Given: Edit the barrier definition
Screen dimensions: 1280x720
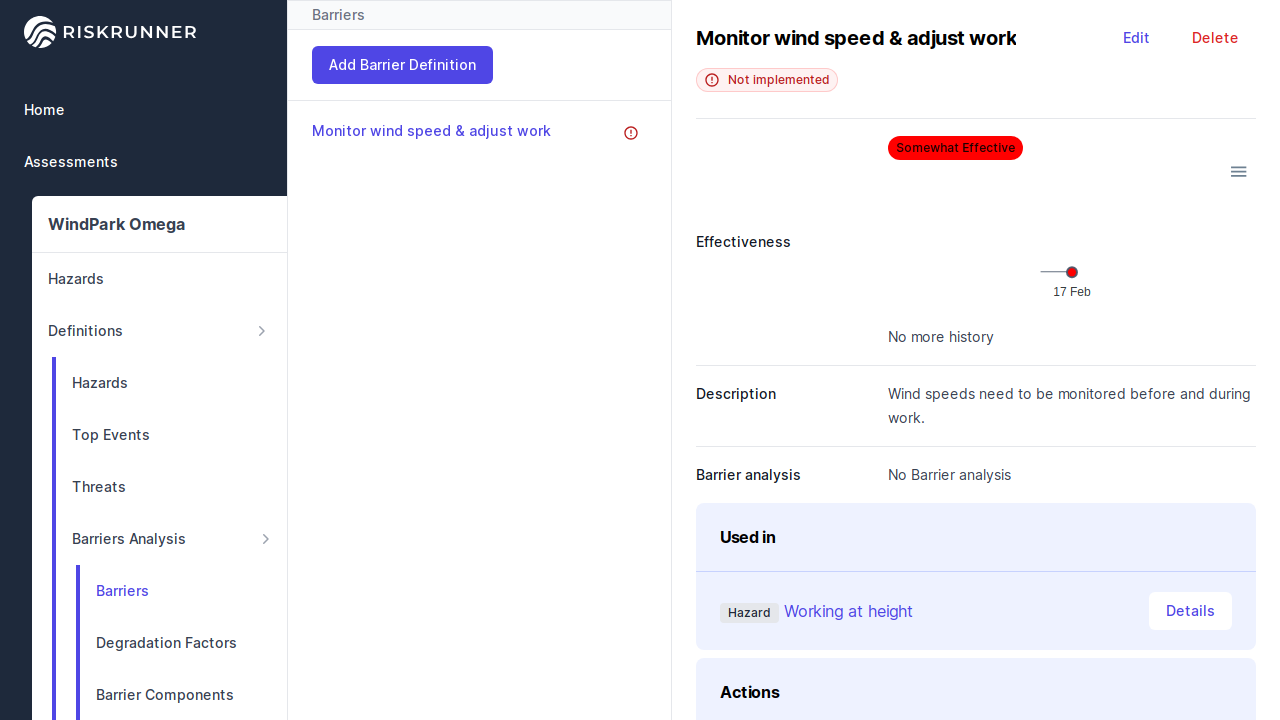Looking at the screenshot, I should click(x=1136, y=38).
